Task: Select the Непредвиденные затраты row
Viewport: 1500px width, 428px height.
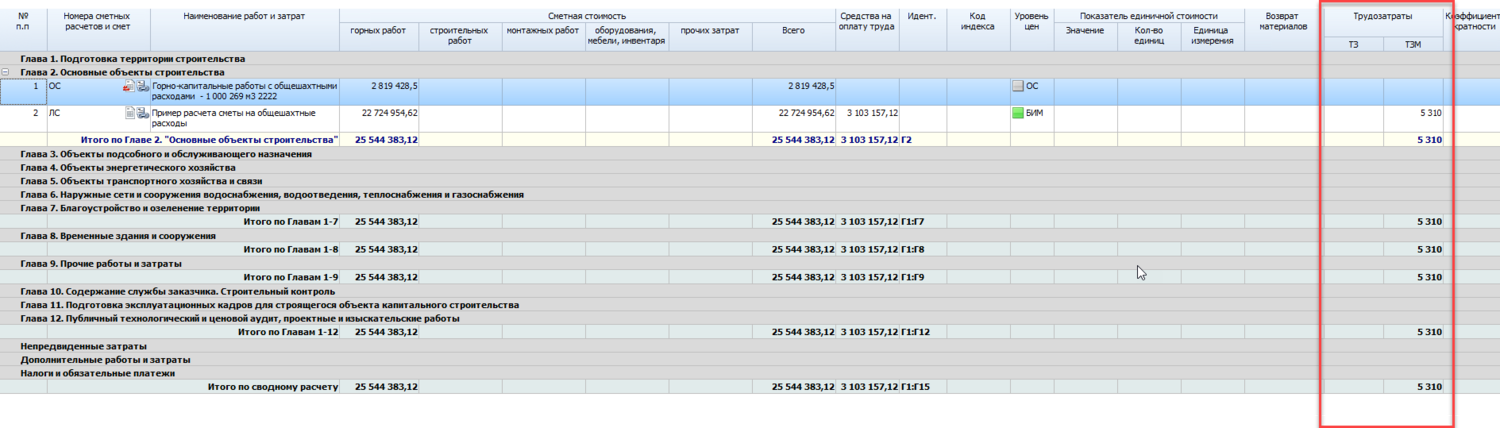Action: point(750,346)
